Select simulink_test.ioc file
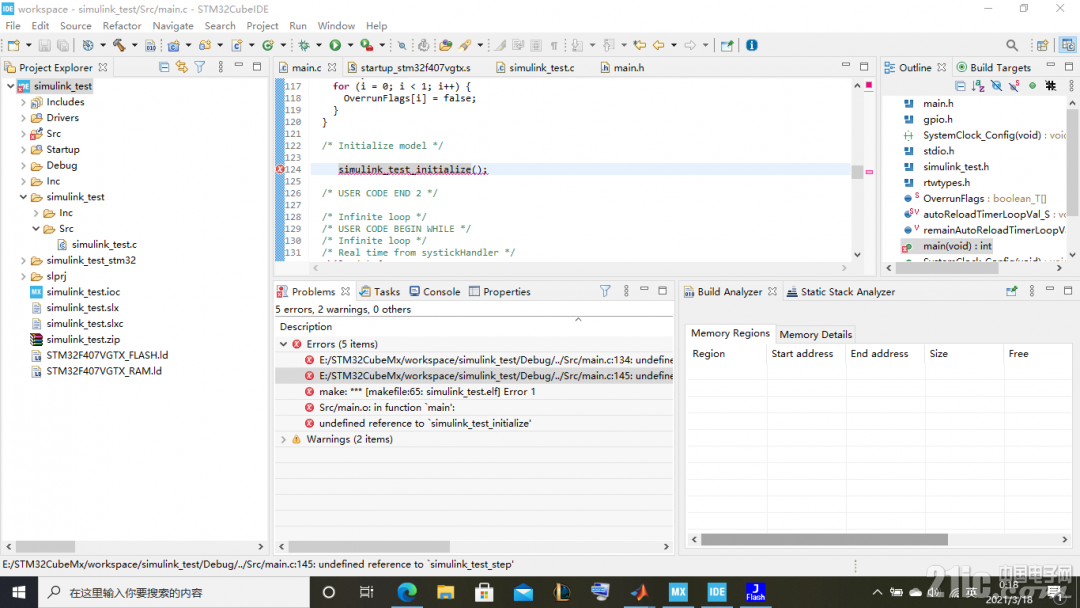The height and width of the screenshot is (608, 1080). pyautogui.click(x=75, y=292)
